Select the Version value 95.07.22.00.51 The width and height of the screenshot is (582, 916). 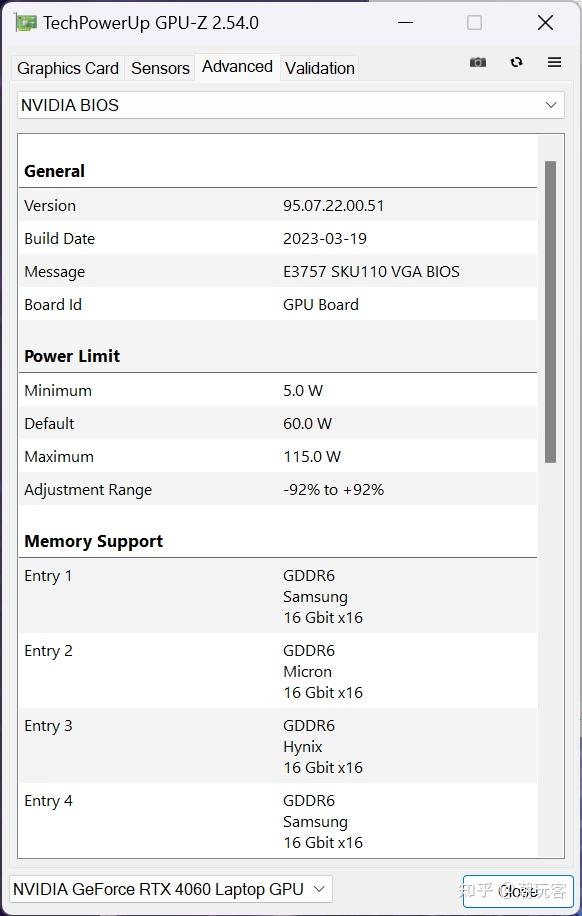(x=330, y=205)
